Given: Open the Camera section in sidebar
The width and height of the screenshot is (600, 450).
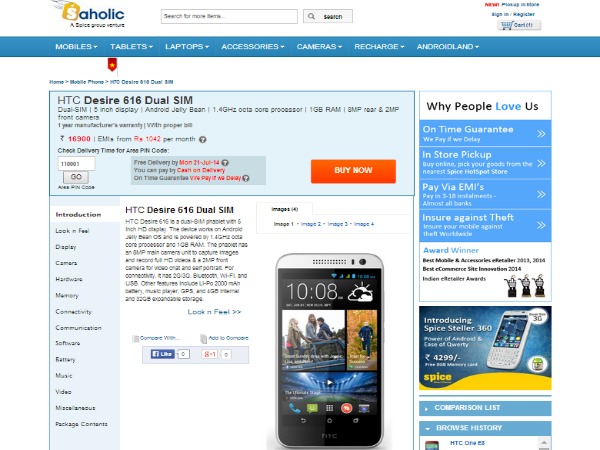Looking at the screenshot, I should [x=66, y=263].
